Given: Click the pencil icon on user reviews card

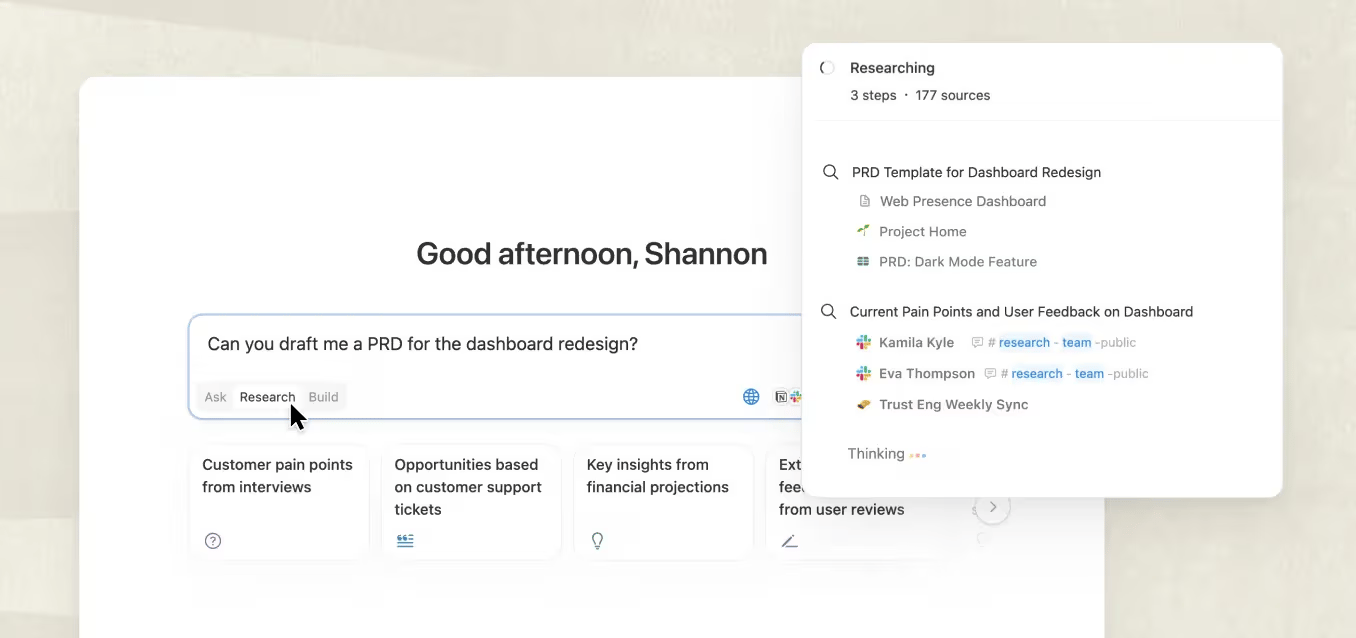Looking at the screenshot, I should click(x=789, y=541).
